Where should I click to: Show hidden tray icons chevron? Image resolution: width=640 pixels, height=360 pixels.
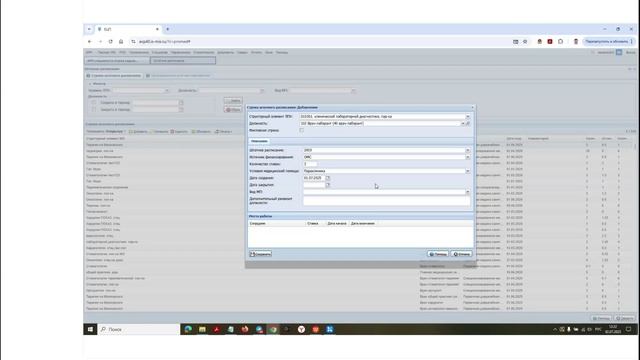(x=555, y=329)
